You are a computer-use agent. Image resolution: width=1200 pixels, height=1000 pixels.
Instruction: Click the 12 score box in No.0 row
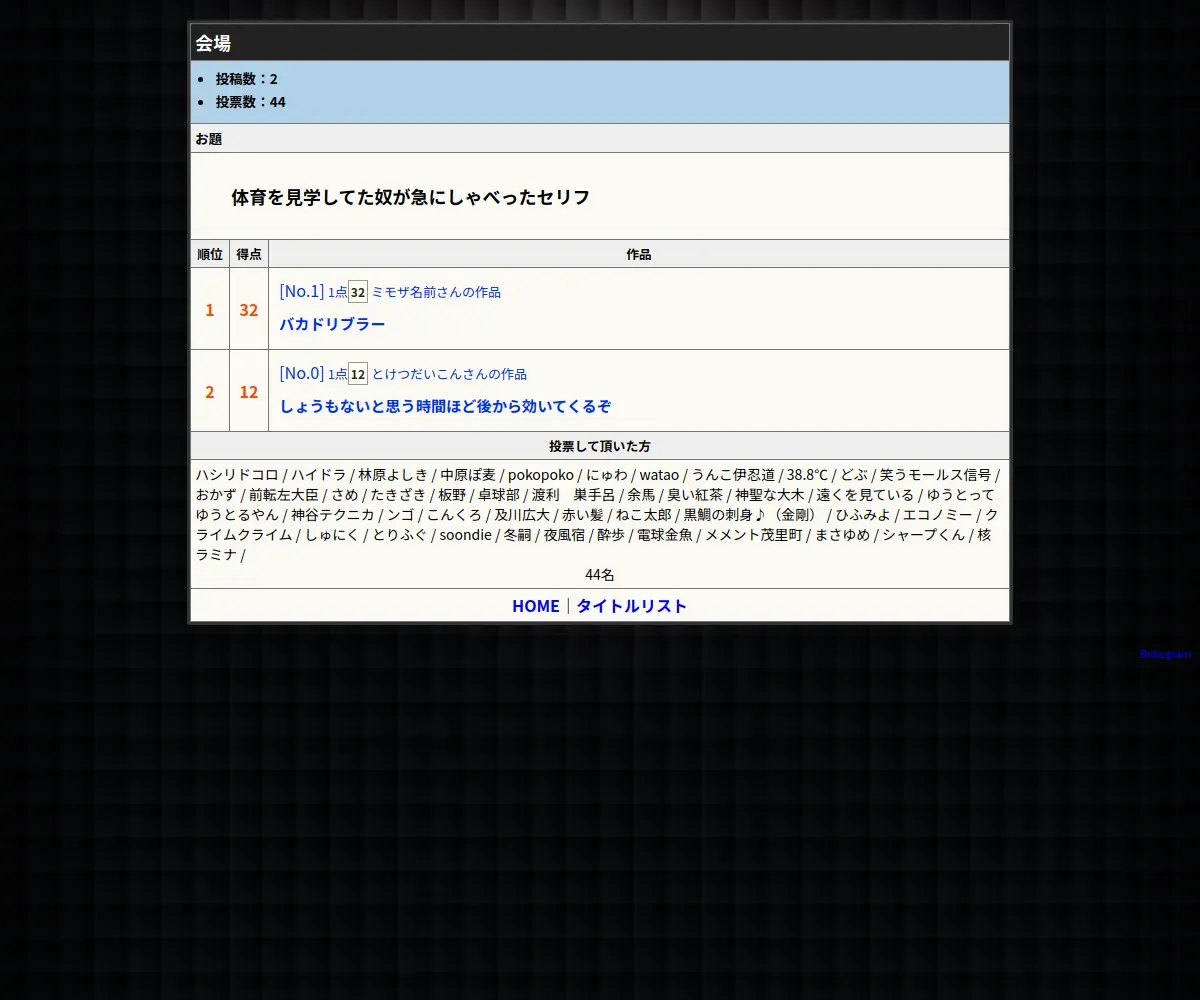tap(358, 374)
